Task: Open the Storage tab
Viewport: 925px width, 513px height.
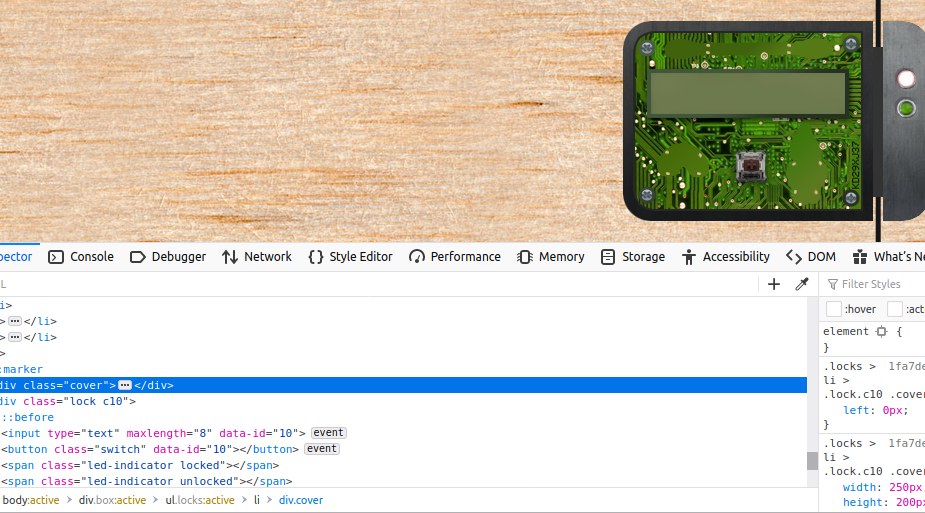Action: (x=632, y=256)
